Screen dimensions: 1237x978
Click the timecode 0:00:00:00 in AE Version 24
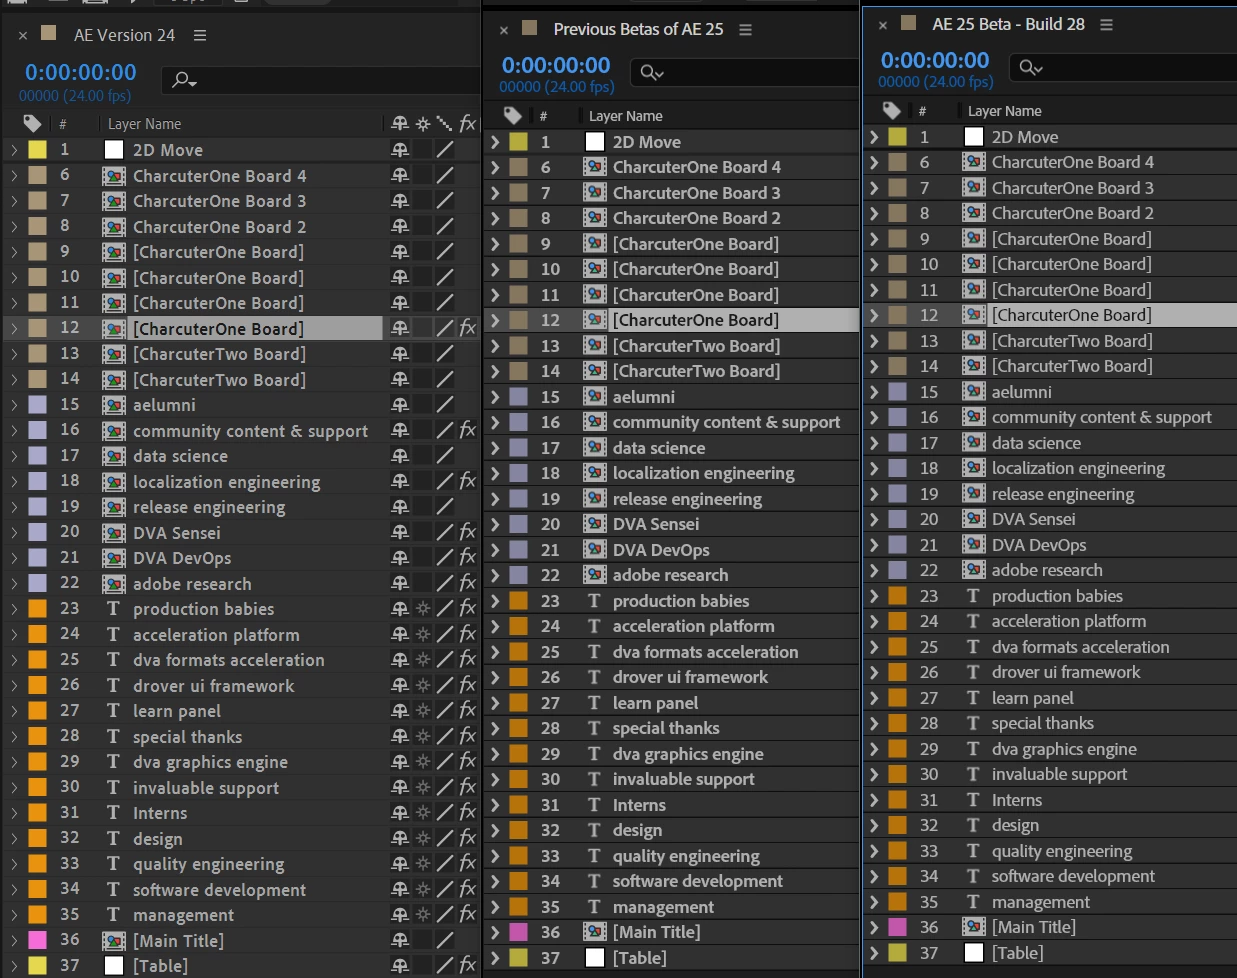[80, 72]
